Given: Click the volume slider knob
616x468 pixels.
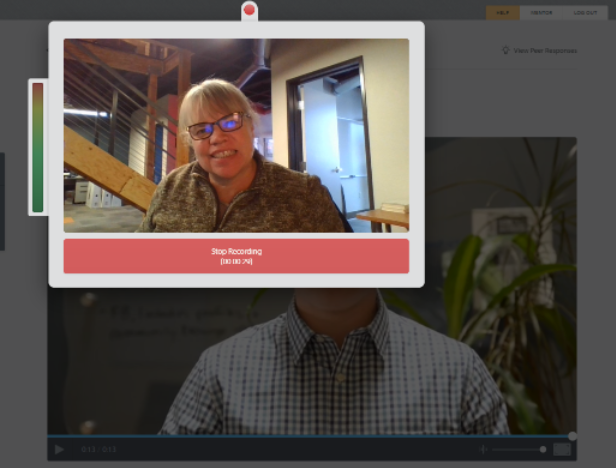Looking at the screenshot, I should click(543, 449).
